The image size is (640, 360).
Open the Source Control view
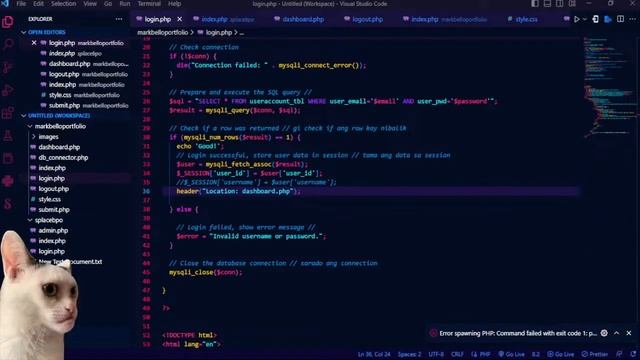click(x=8, y=67)
